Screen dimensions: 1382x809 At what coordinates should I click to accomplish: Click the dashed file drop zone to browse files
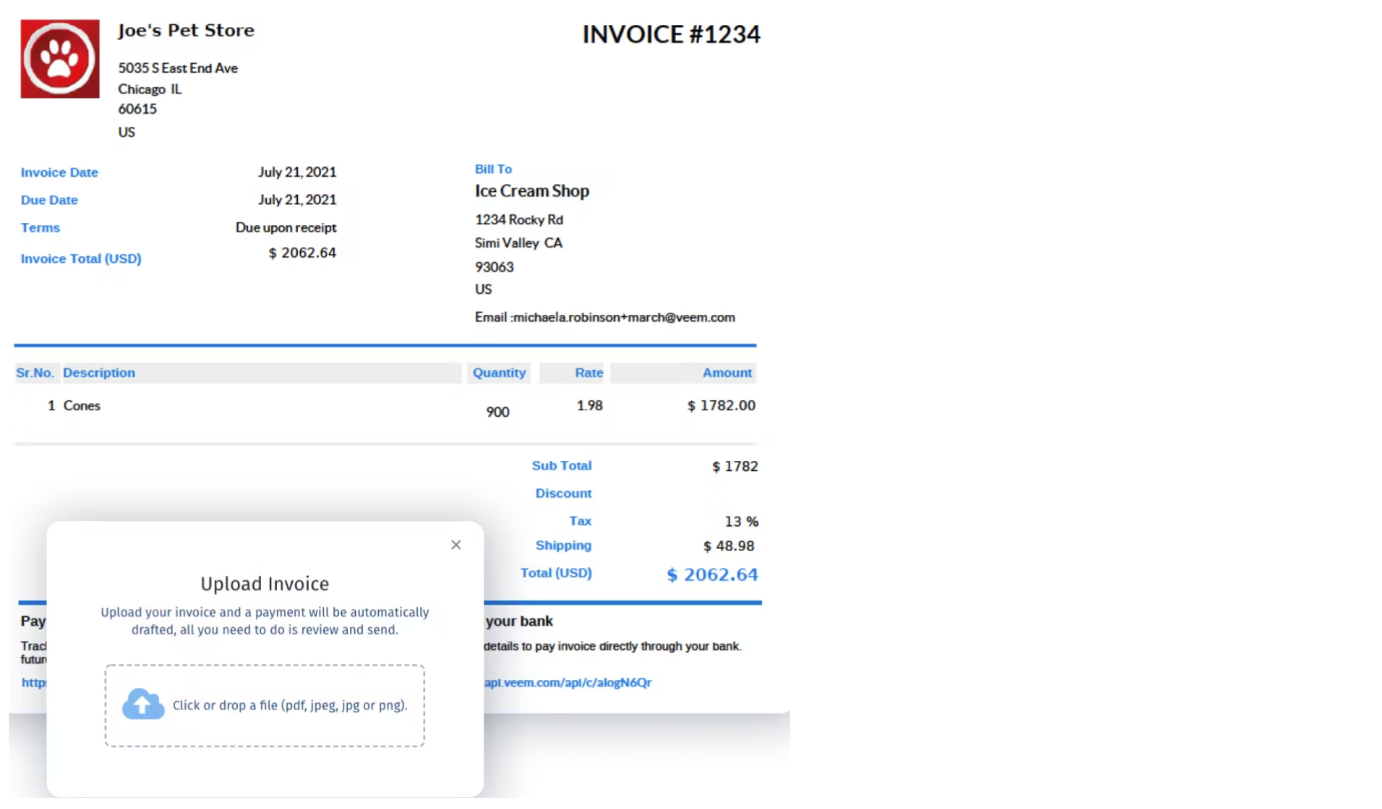tap(264, 705)
